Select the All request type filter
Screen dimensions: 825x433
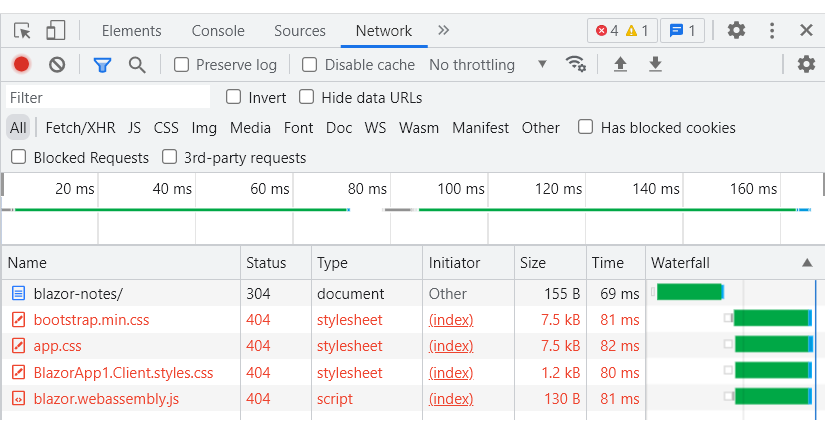coord(18,128)
